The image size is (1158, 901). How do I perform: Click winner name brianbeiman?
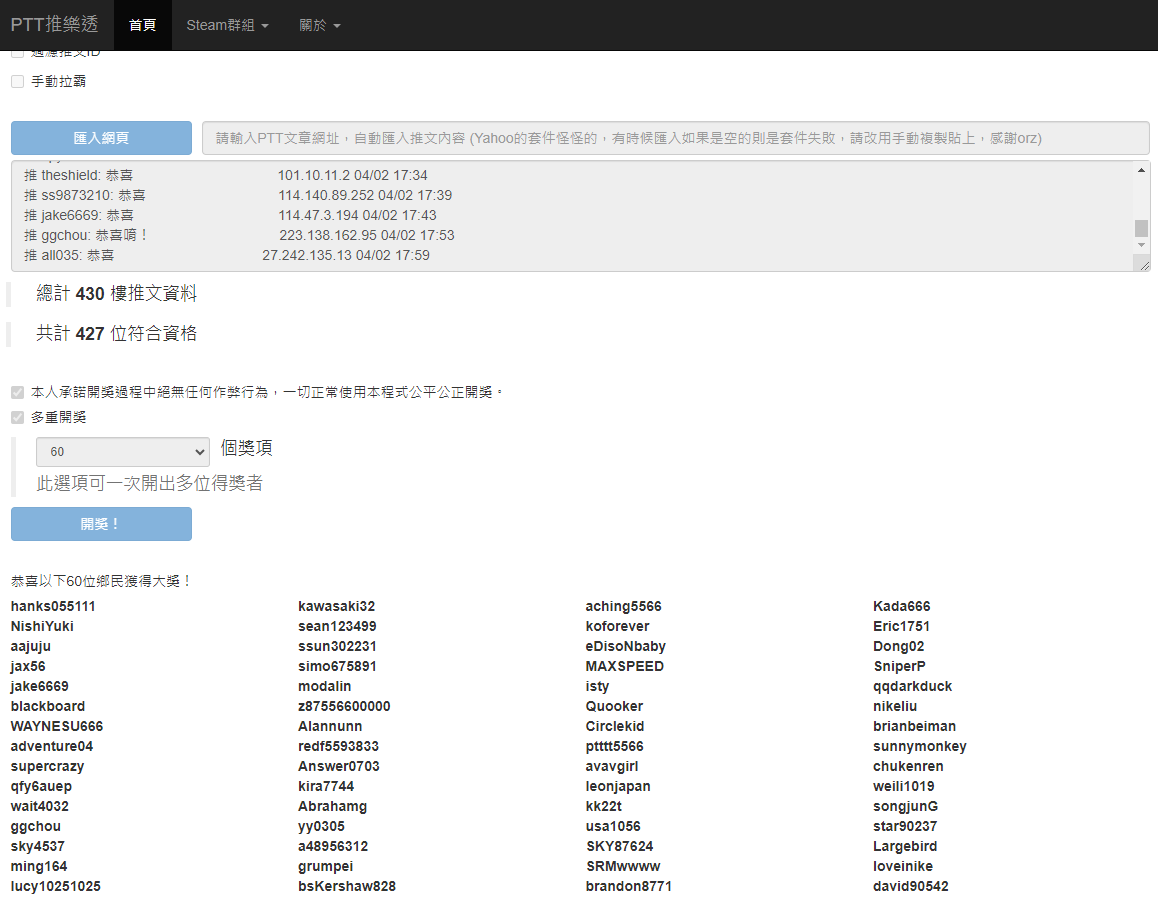click(914, 726)
